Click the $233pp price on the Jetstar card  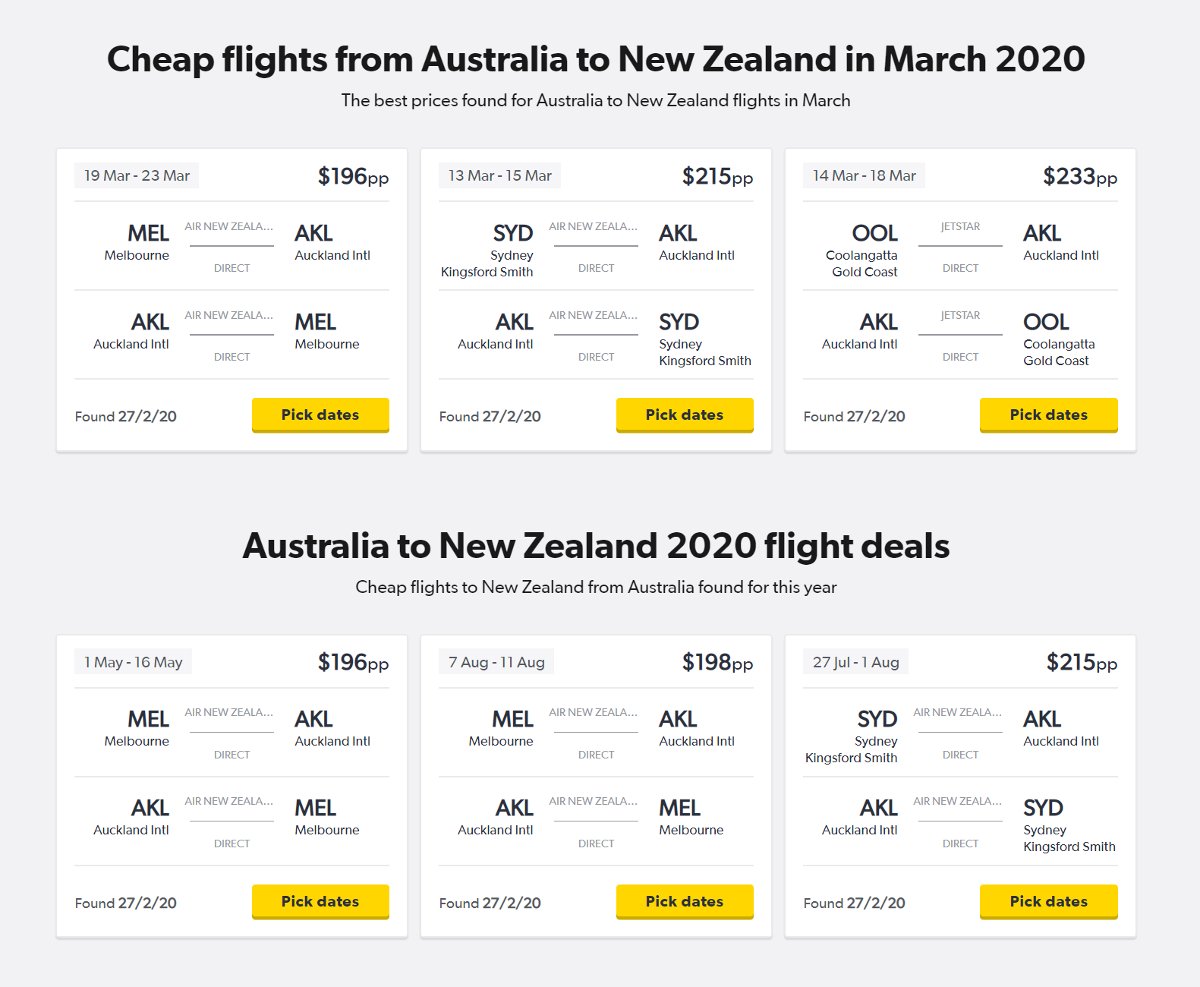[1080, 177]
